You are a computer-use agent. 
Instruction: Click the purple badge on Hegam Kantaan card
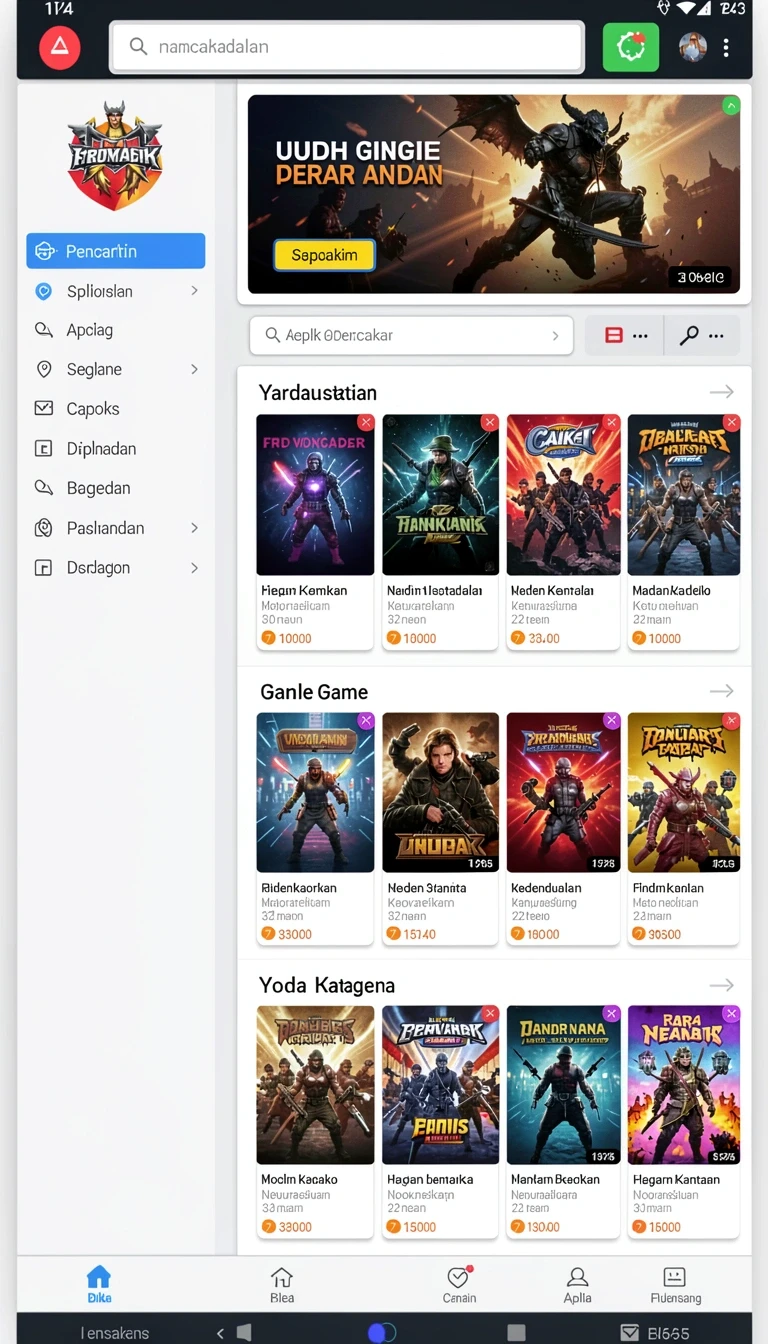(732, 1014)
